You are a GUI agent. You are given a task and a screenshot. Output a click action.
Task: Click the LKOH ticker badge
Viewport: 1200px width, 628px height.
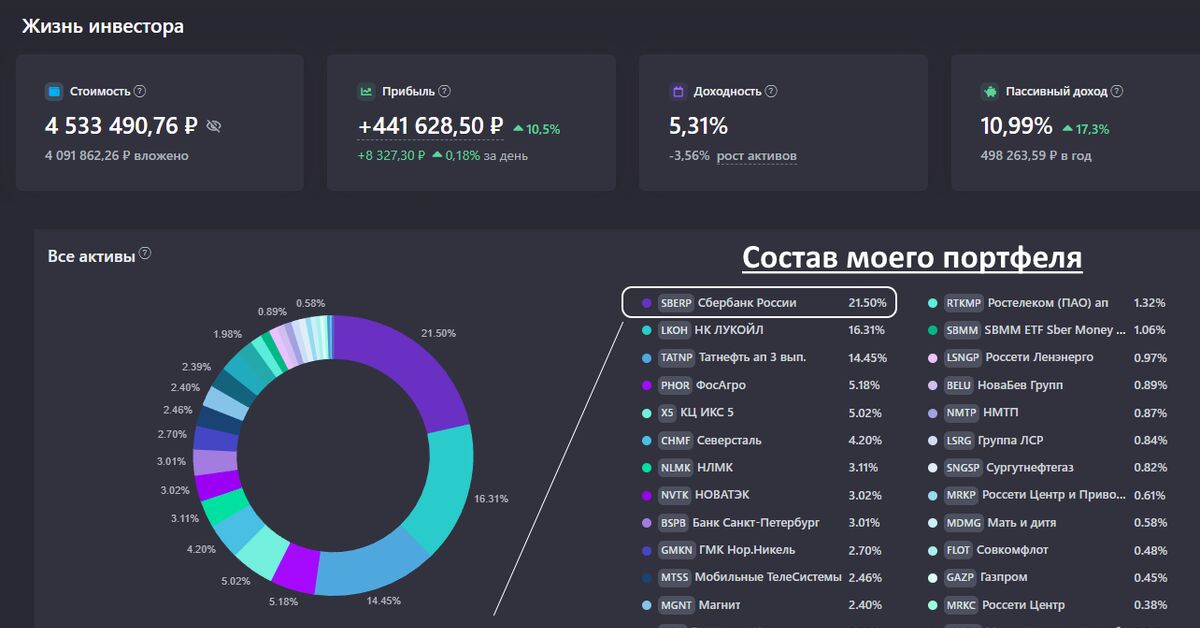point(675,330)
